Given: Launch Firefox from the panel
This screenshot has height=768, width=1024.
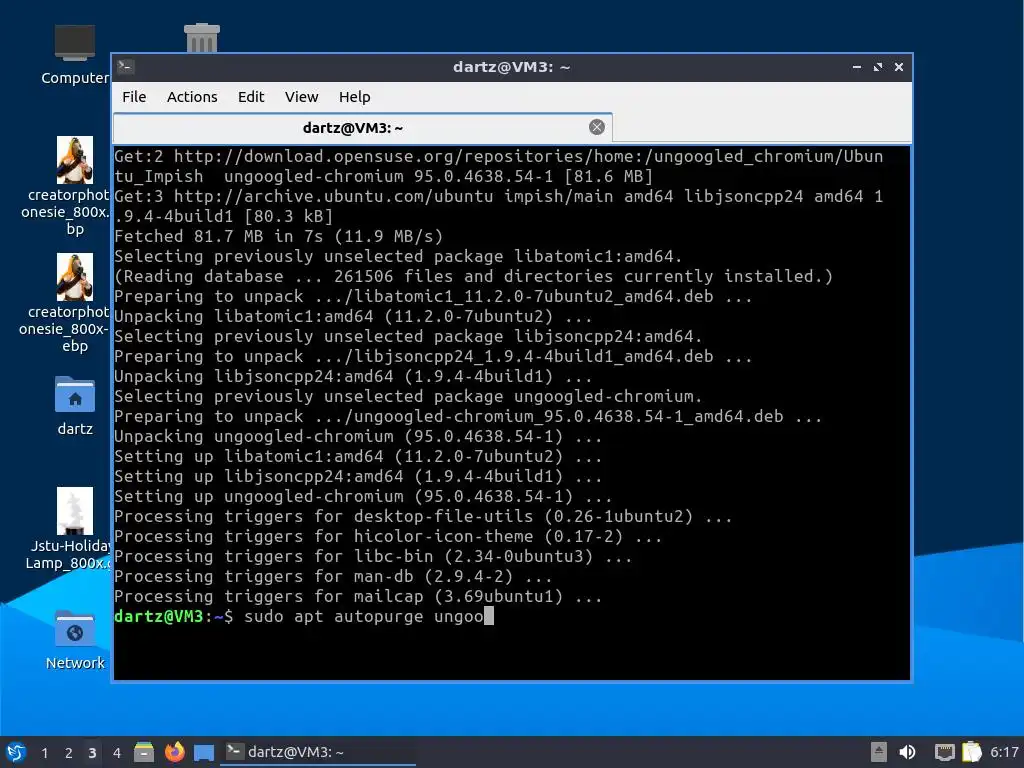Looking at the screenshot, I should 174,752.
